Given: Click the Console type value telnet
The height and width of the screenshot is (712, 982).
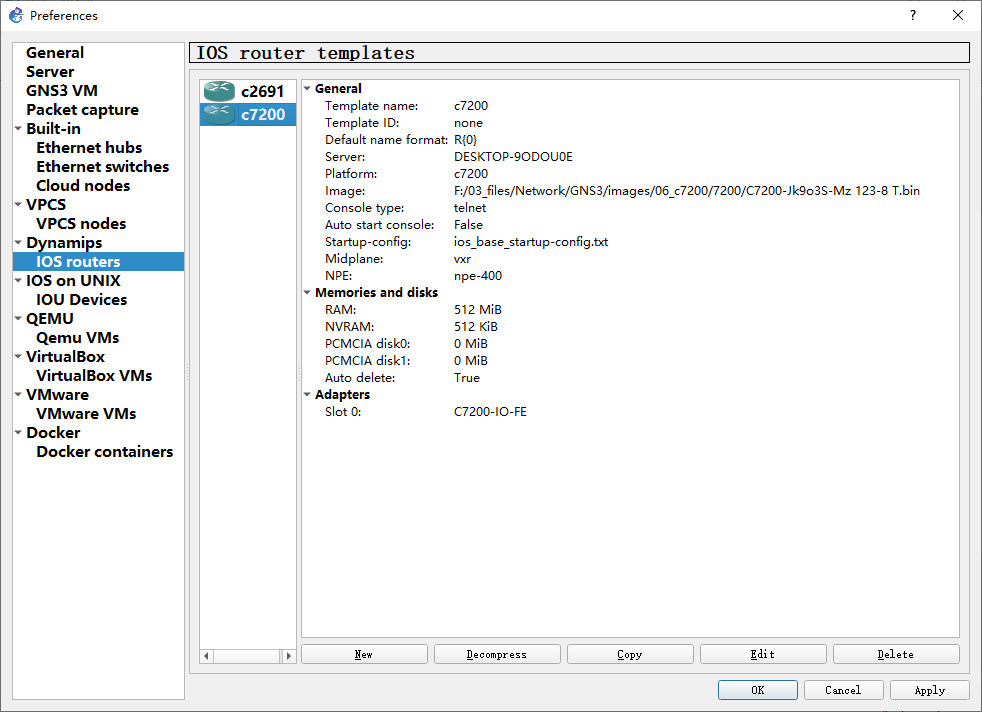Looking at the screenshot, I should [470, 207].
